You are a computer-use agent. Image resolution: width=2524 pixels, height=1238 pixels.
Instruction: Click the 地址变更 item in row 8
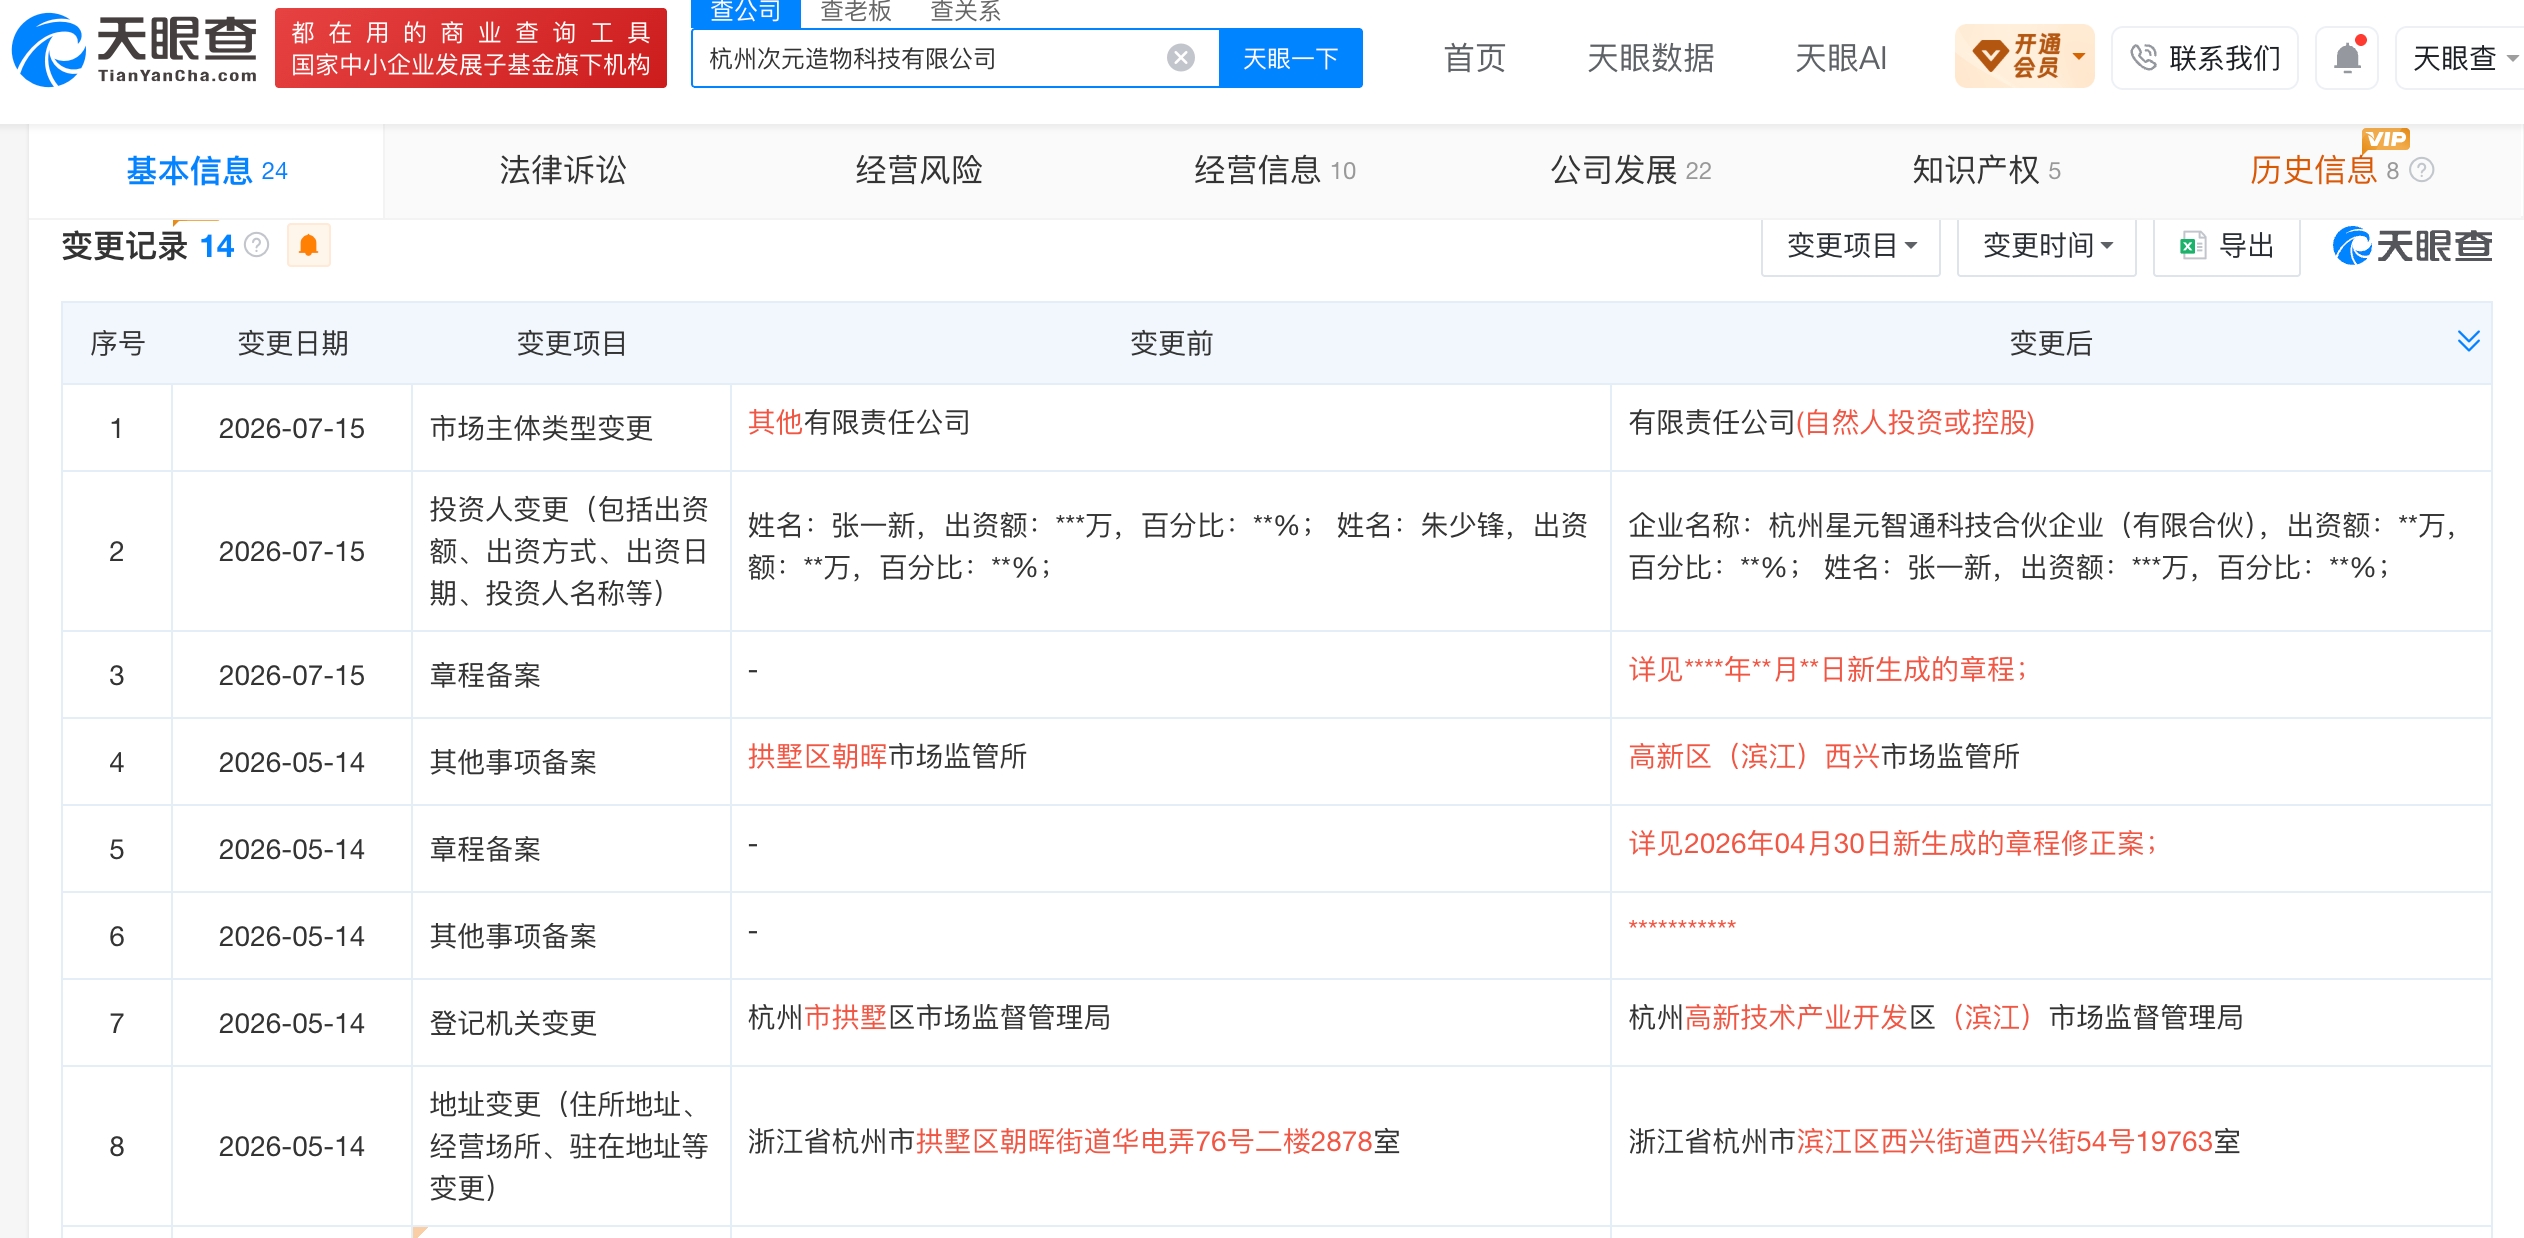tap(570, 1146)
